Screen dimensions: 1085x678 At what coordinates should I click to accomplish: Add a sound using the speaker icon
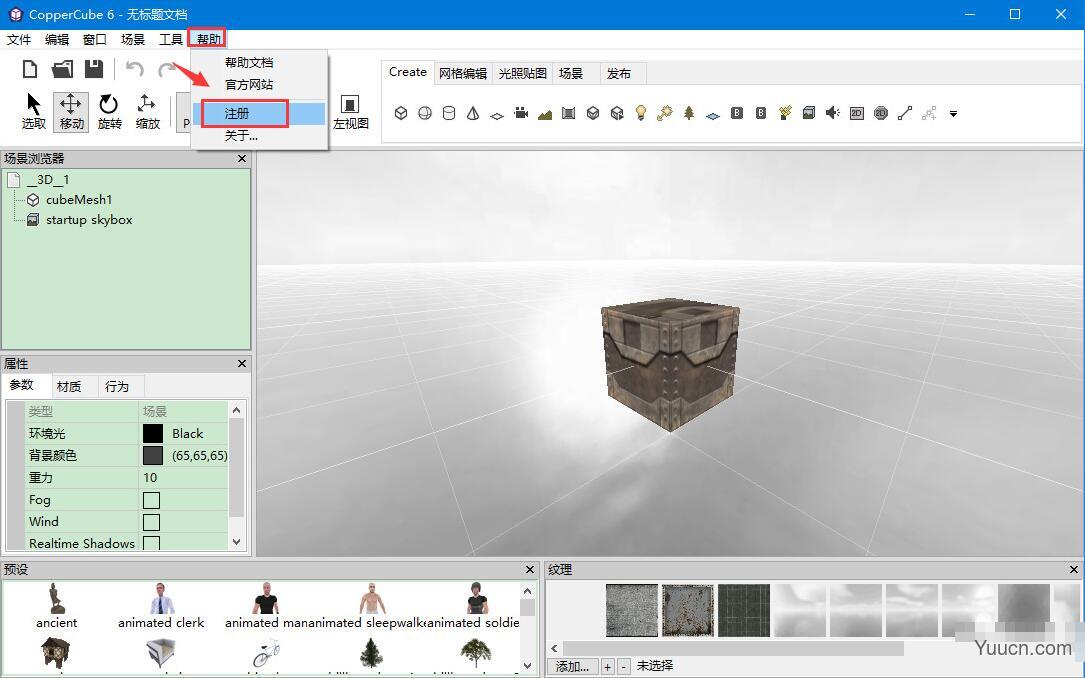[x=832, y=113]
